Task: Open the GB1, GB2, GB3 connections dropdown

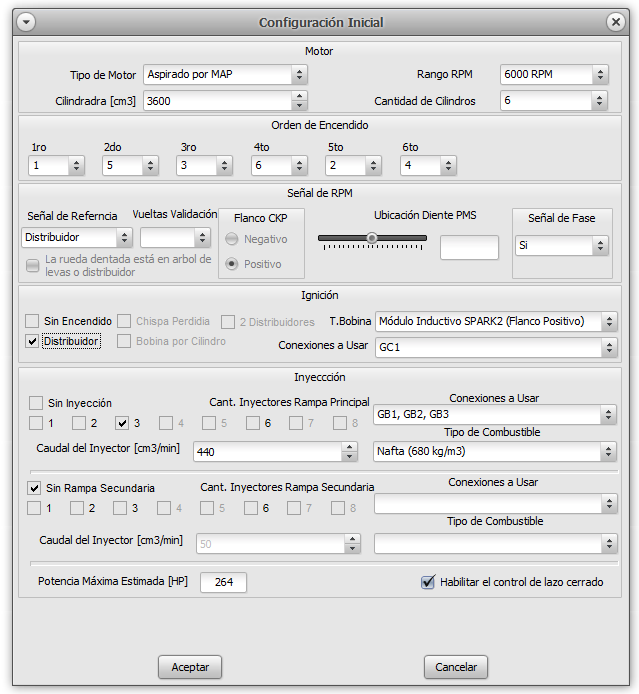Action: (495, 415)
